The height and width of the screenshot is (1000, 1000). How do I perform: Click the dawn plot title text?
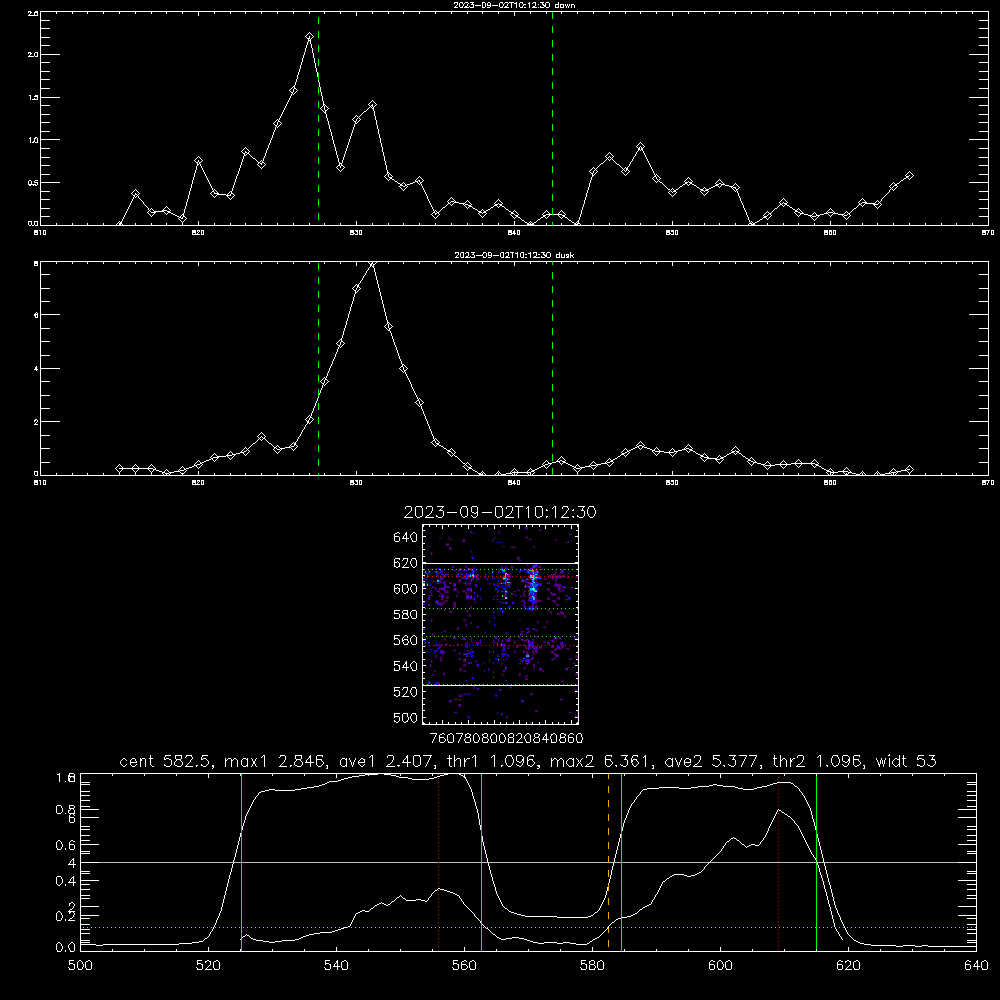(x=514, y=5)
